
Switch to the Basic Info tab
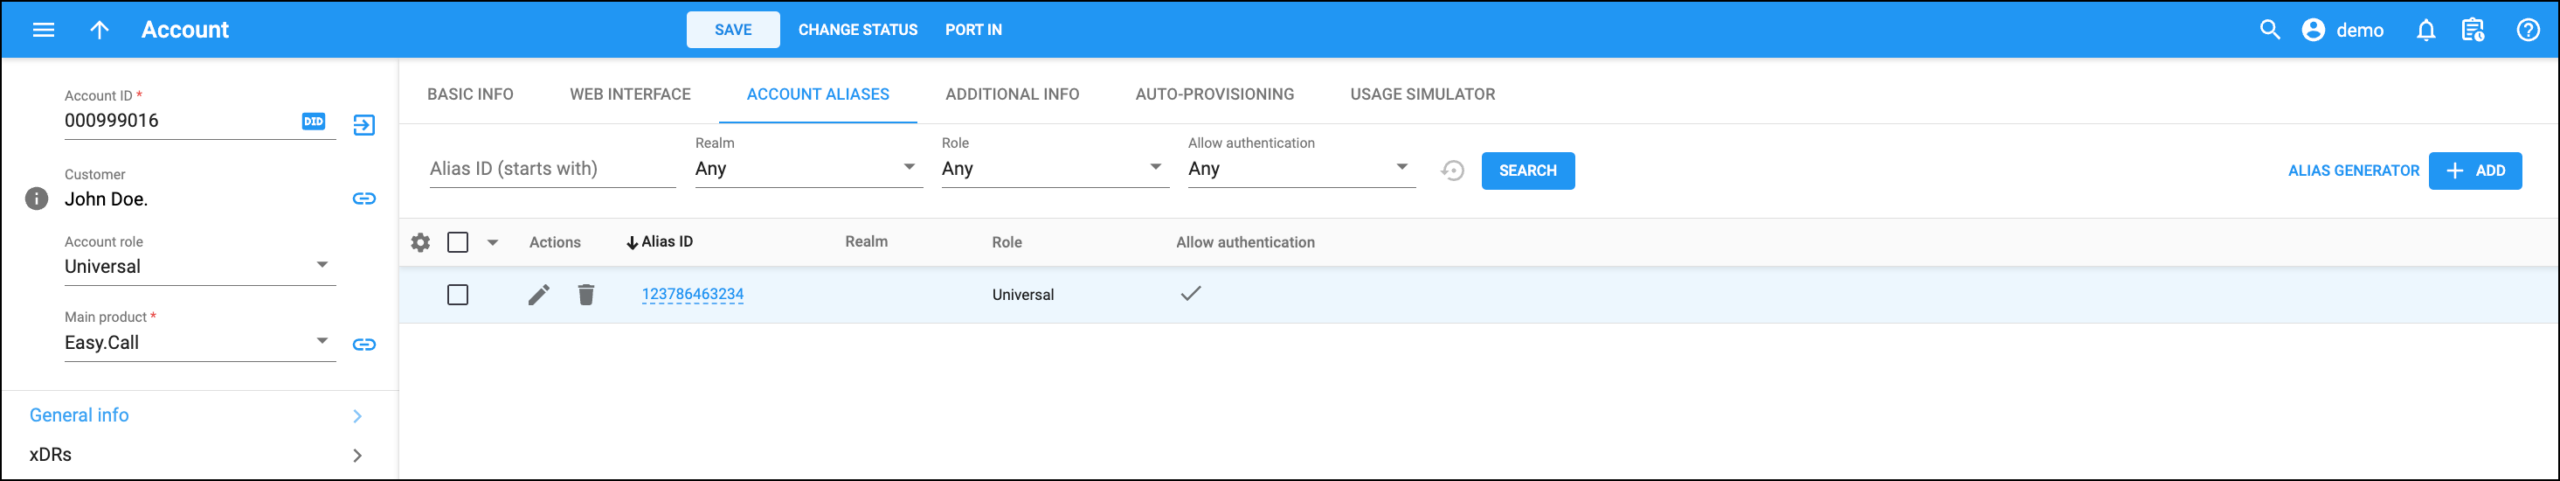click(x=470, y=94)
